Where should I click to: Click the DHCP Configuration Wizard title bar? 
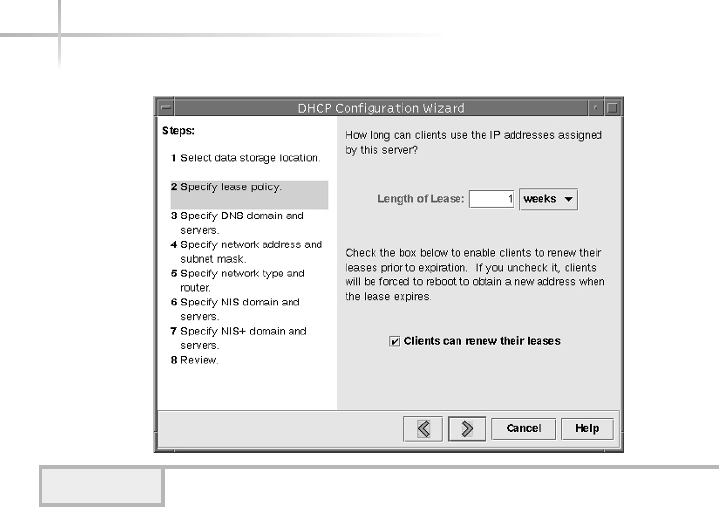pos(381,108)
